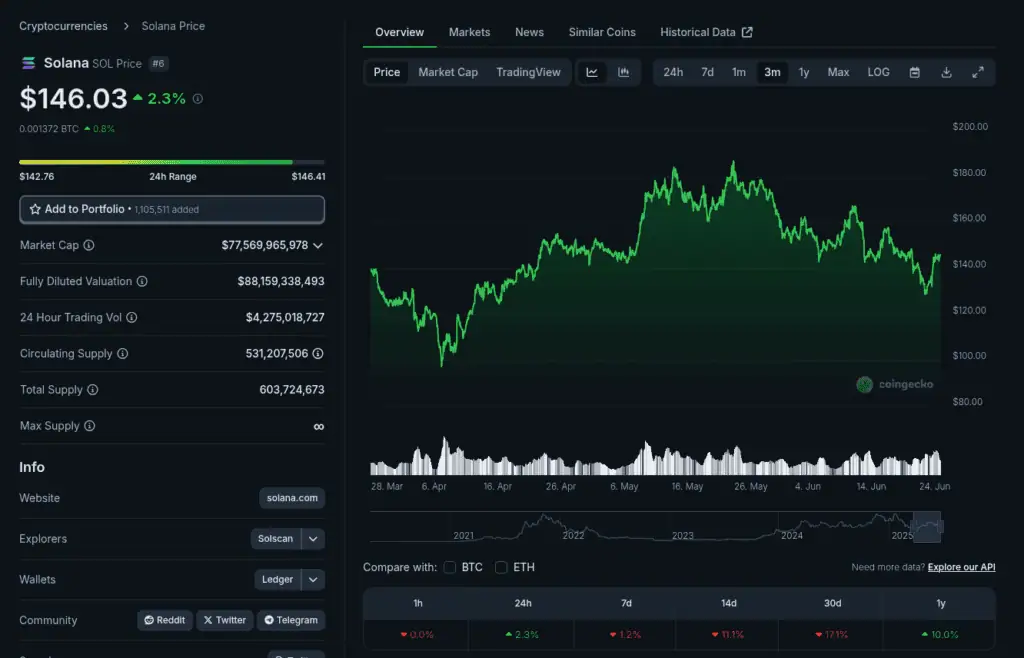Click info icon next to 531,207,506 value
The image size is (1024, 658).
pos(318,353)
